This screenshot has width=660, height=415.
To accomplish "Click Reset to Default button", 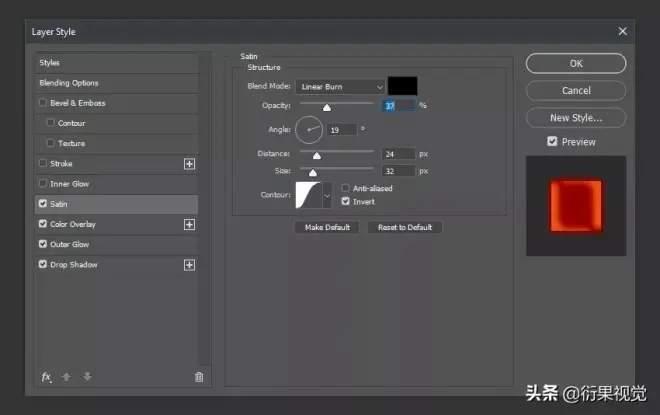I will click(x=405, y=227).
